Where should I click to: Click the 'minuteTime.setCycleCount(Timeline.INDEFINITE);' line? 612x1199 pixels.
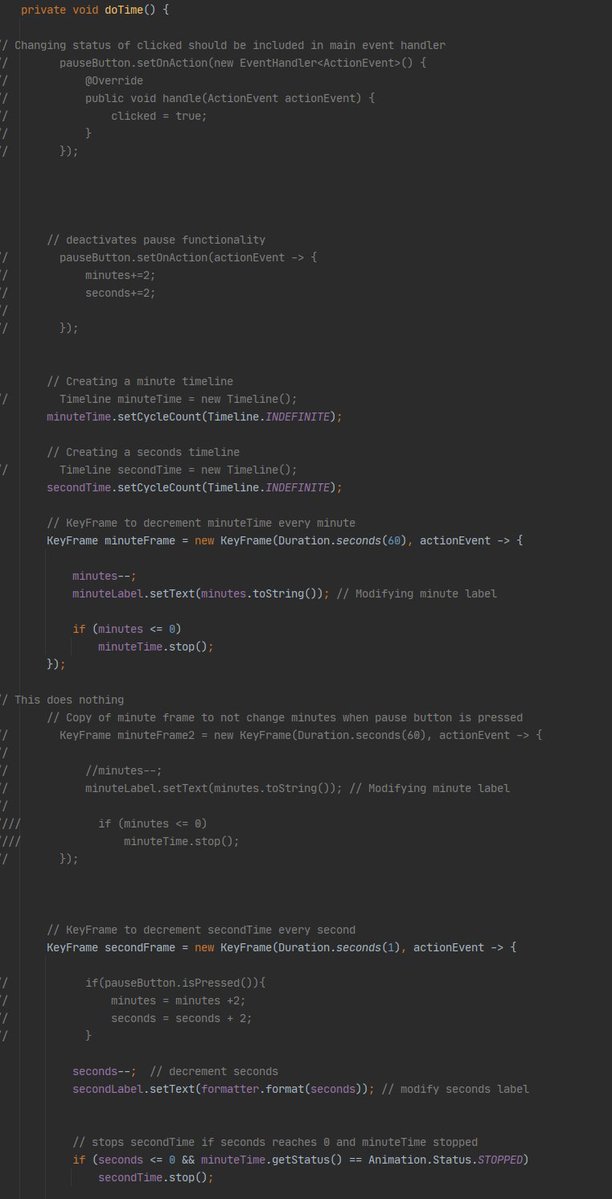click(194, 416)
